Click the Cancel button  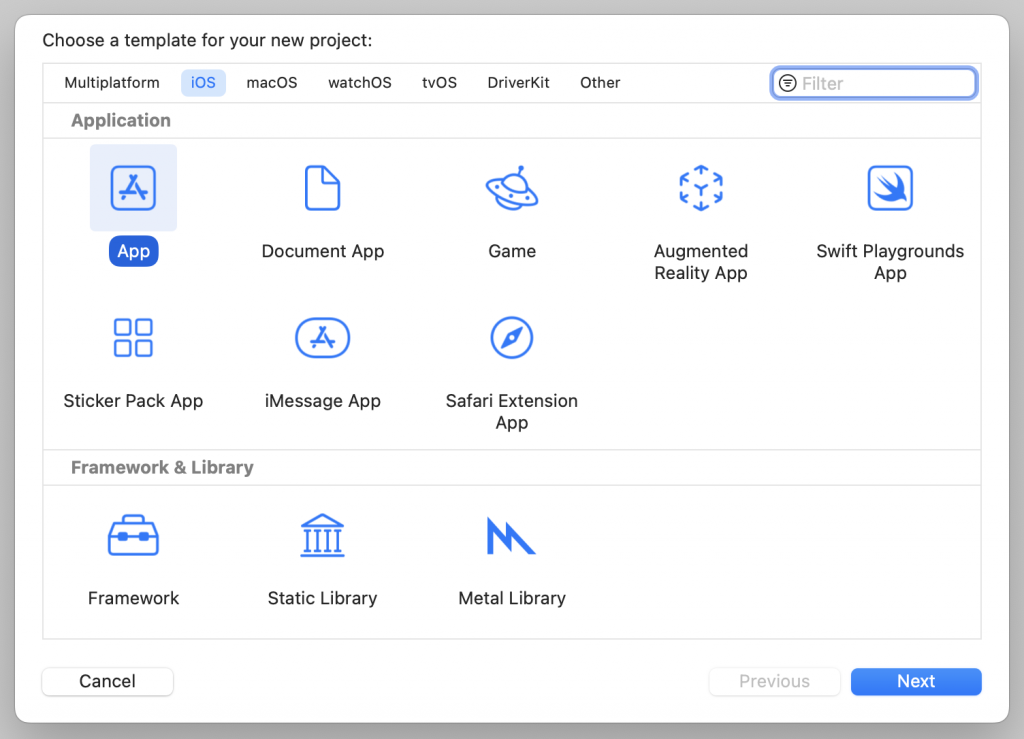coord(108,682)
